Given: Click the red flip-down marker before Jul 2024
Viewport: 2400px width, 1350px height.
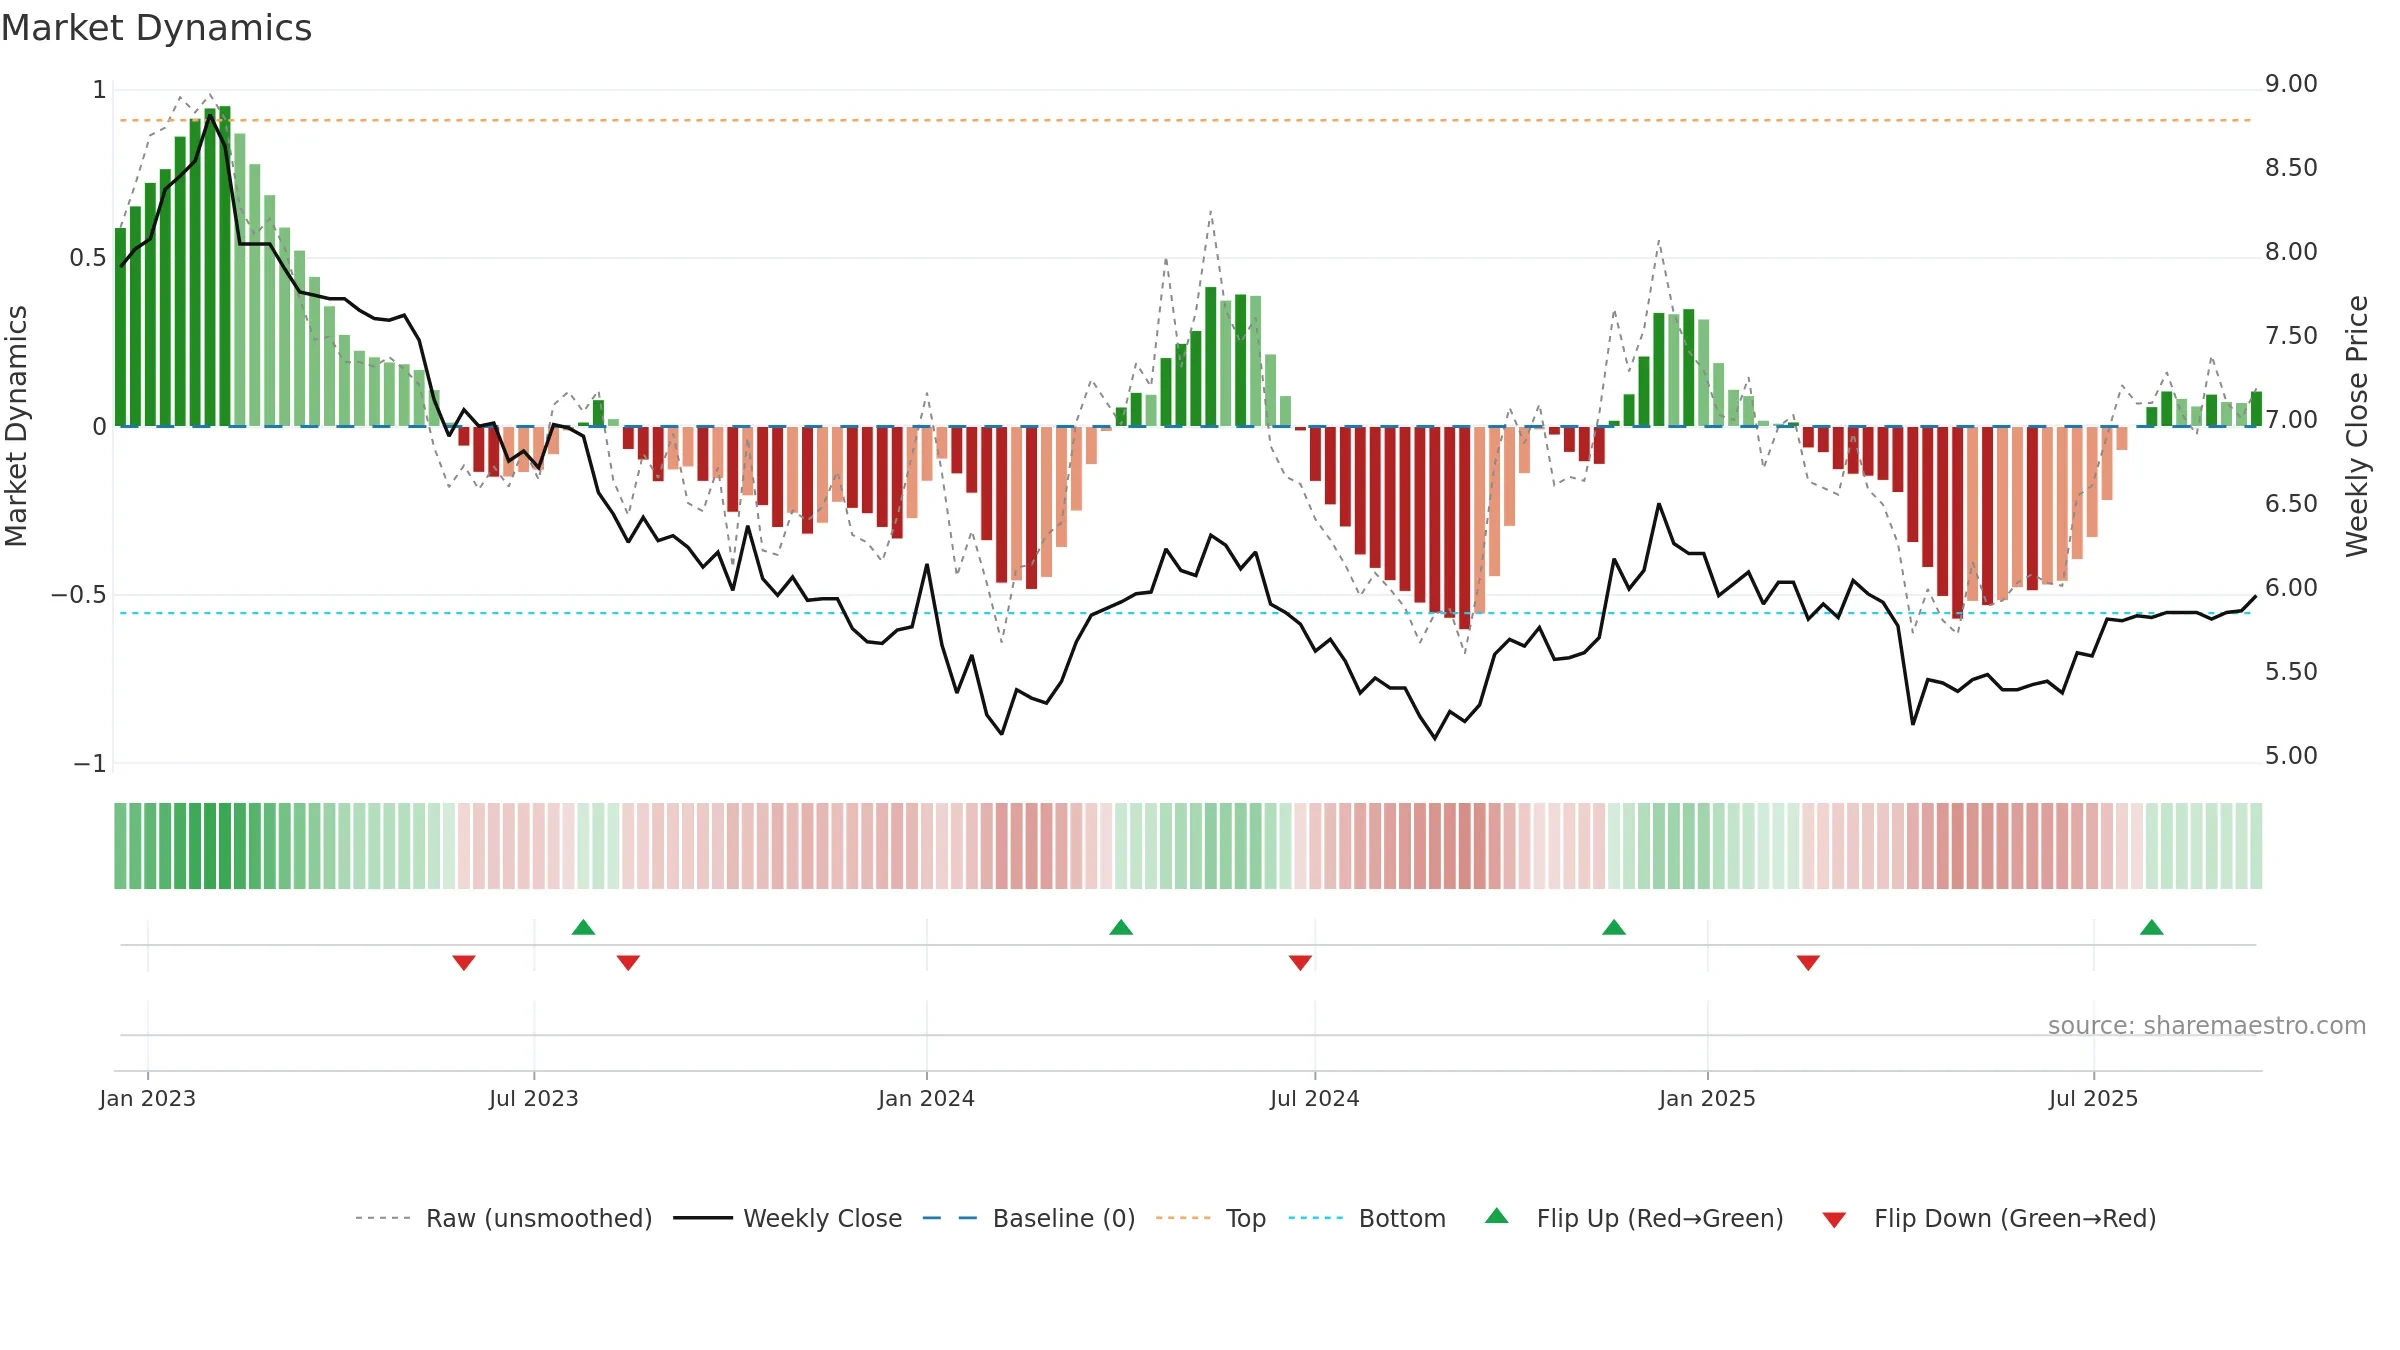Looking at the screenshot, I should 1300,962.
